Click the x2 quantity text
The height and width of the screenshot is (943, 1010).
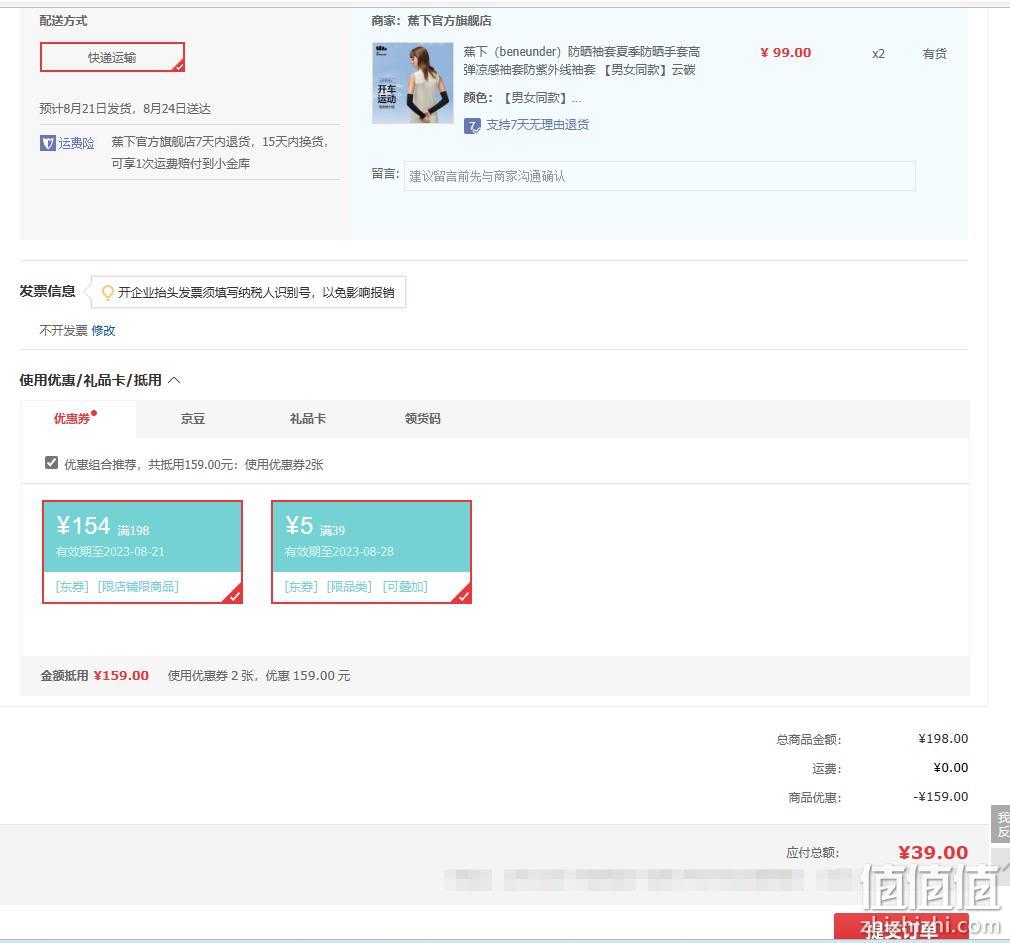point(879,54)
